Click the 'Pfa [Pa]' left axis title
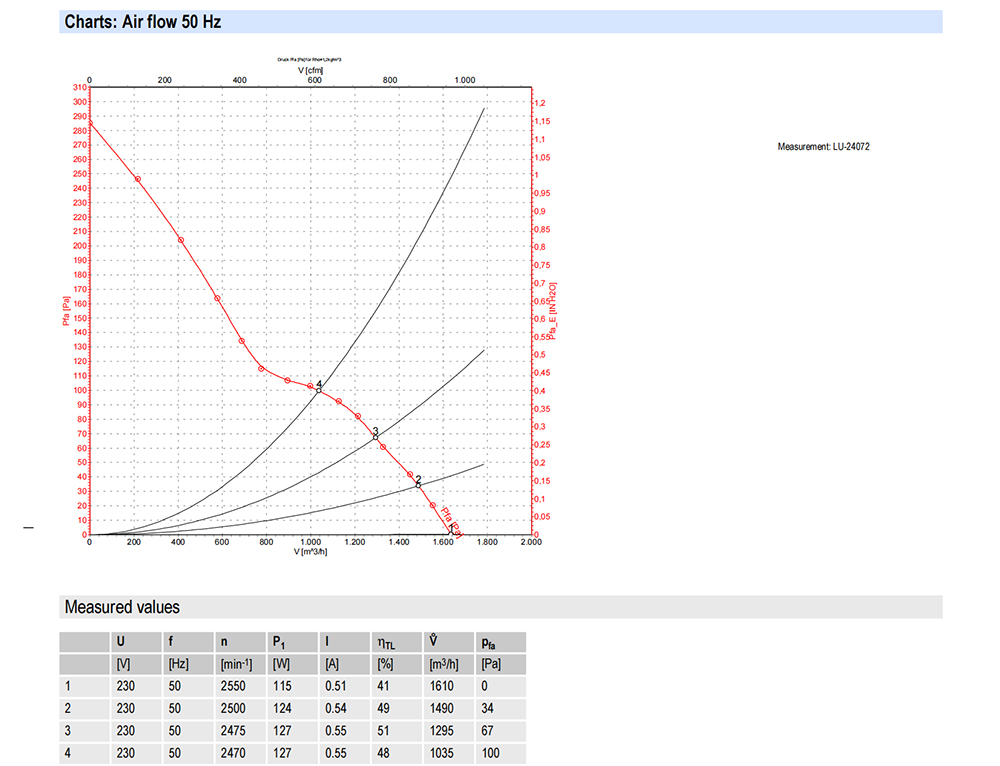This screenshot has height=766, width=1000. tap(66, 311)
